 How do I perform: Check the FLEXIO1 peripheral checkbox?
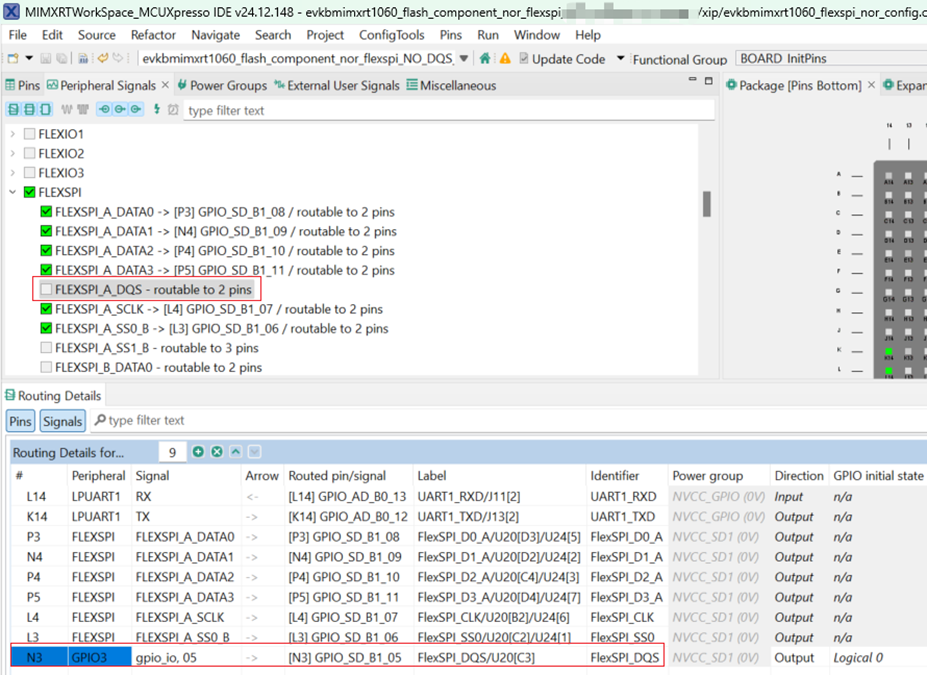(30, 134)
